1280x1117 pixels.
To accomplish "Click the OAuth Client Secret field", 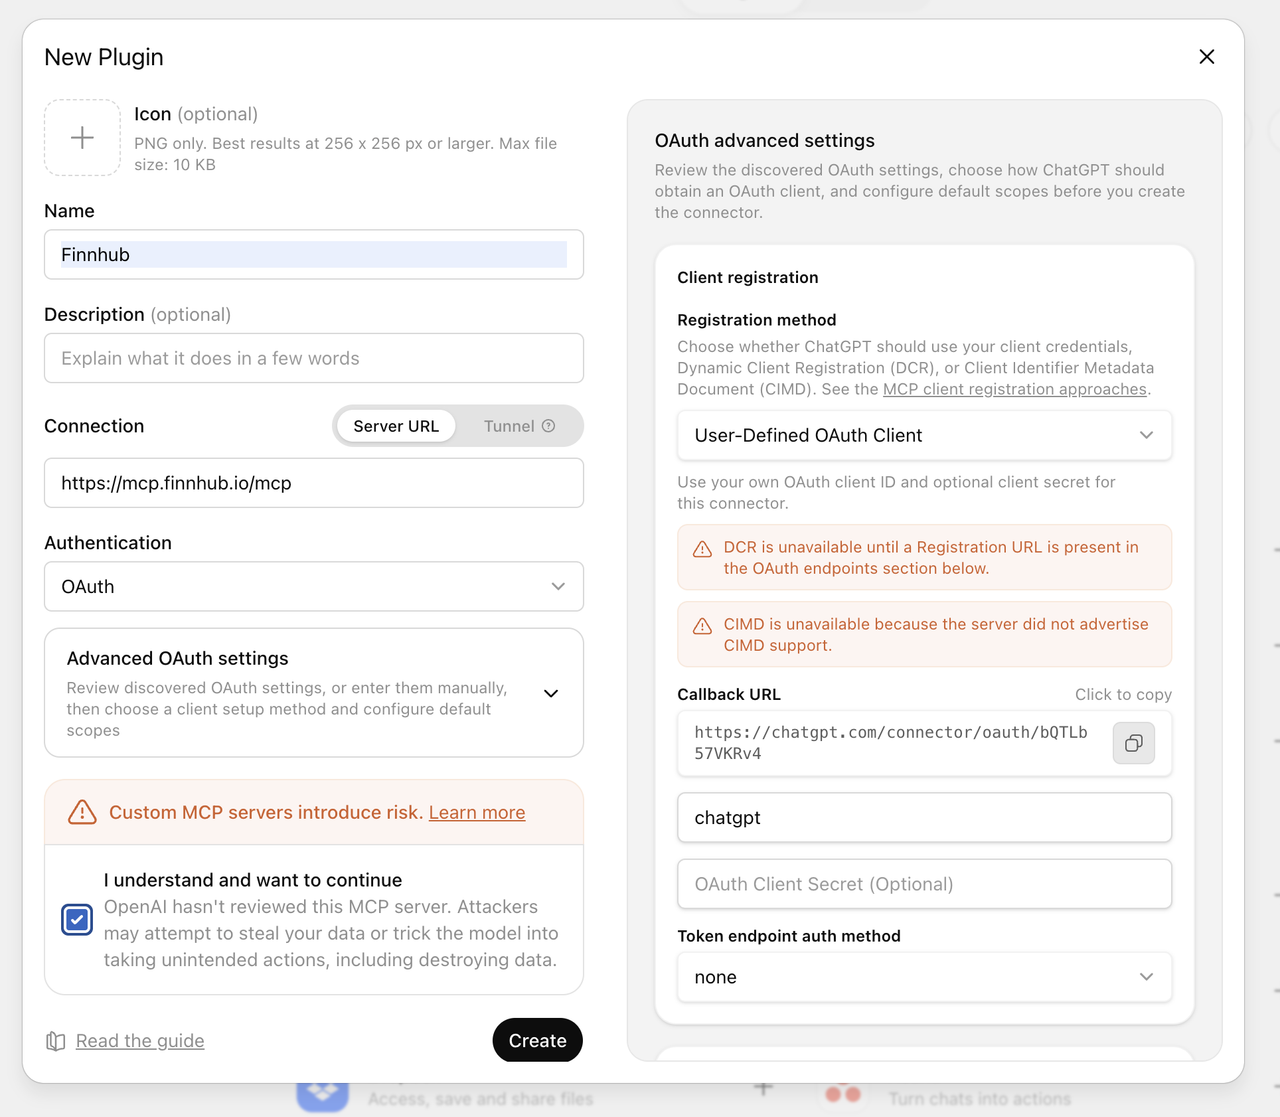I will (924, 884).
